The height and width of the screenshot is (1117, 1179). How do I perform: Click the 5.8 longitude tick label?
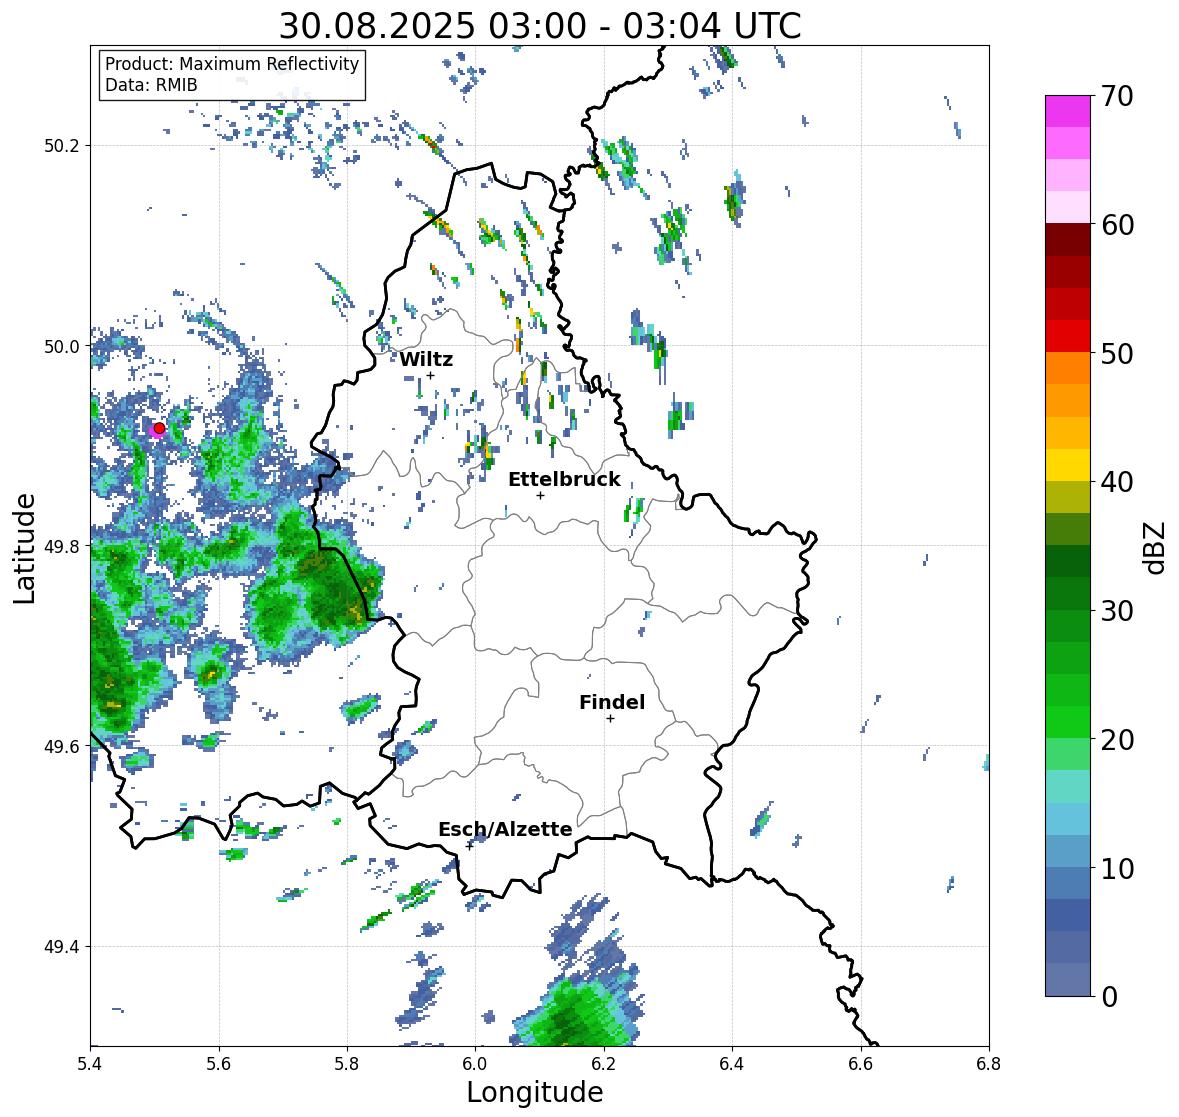347,1064
